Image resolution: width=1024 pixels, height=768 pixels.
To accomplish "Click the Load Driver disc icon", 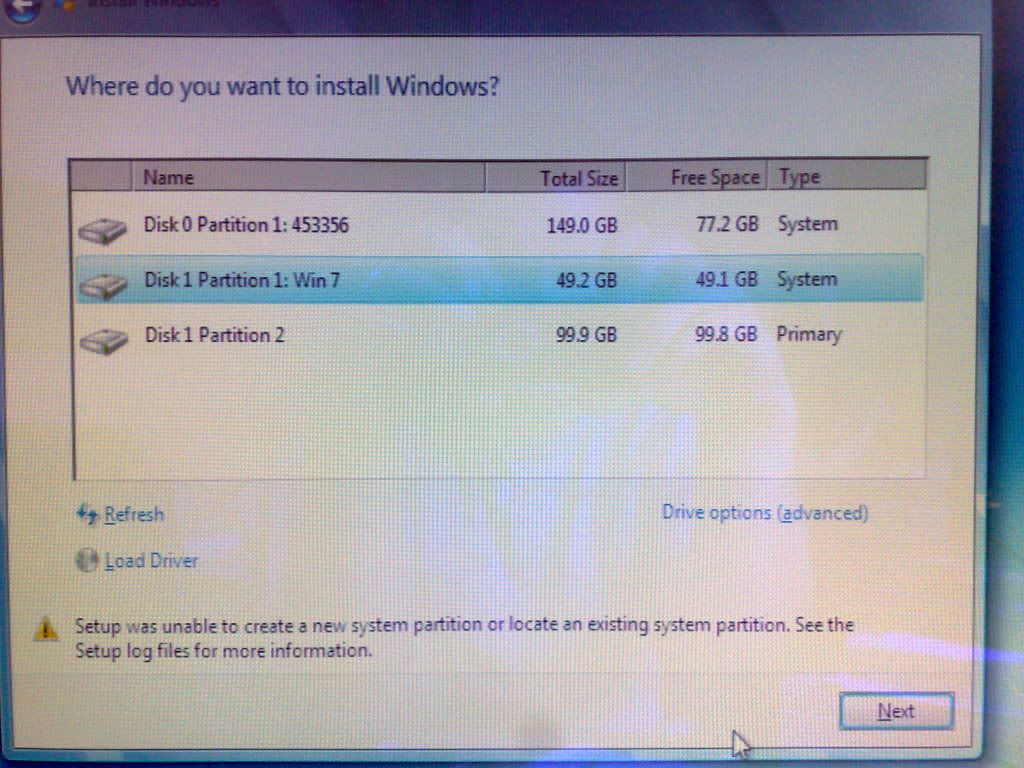I will [87, 560].
